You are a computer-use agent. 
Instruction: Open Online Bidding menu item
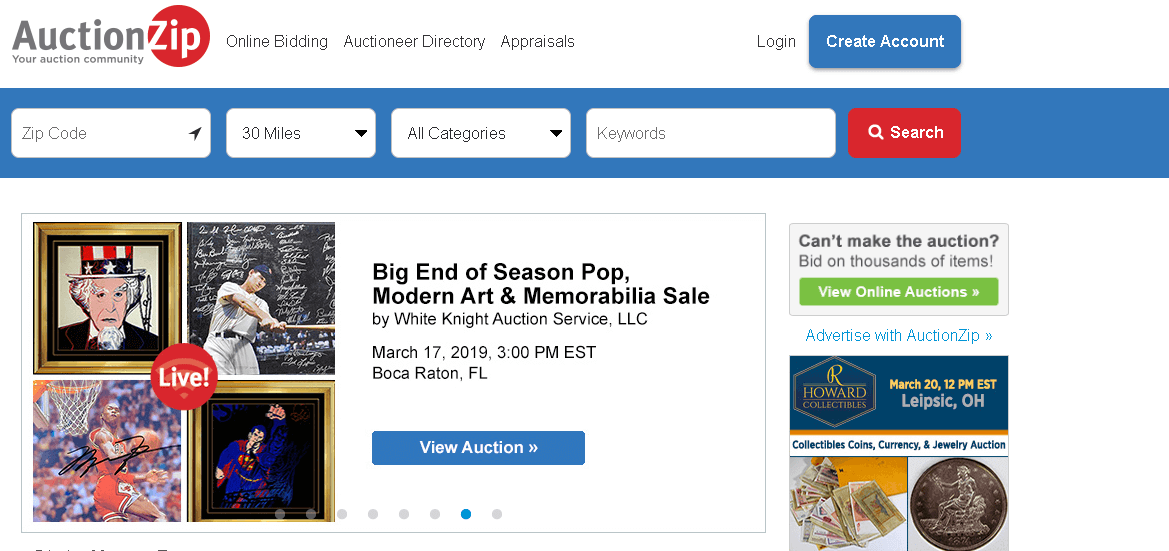click(277, 42)
